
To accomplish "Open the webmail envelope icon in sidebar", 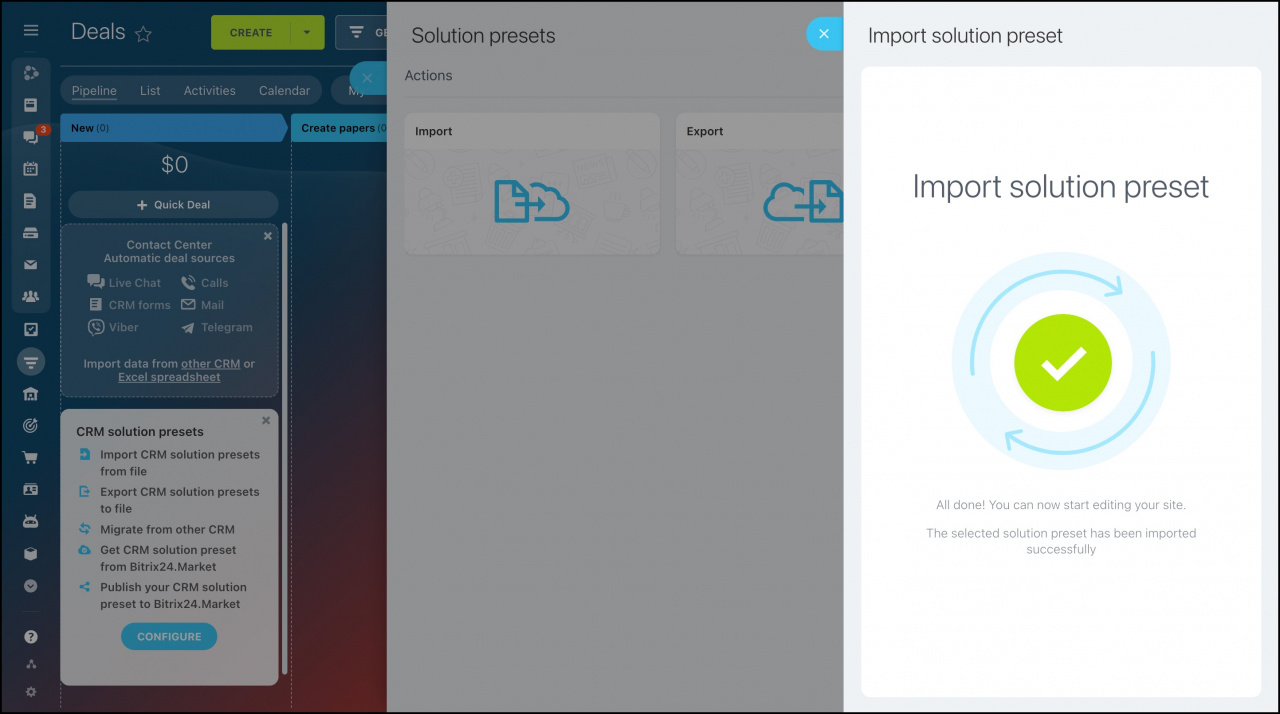I will pyautogui.click(x=31, y=265).
